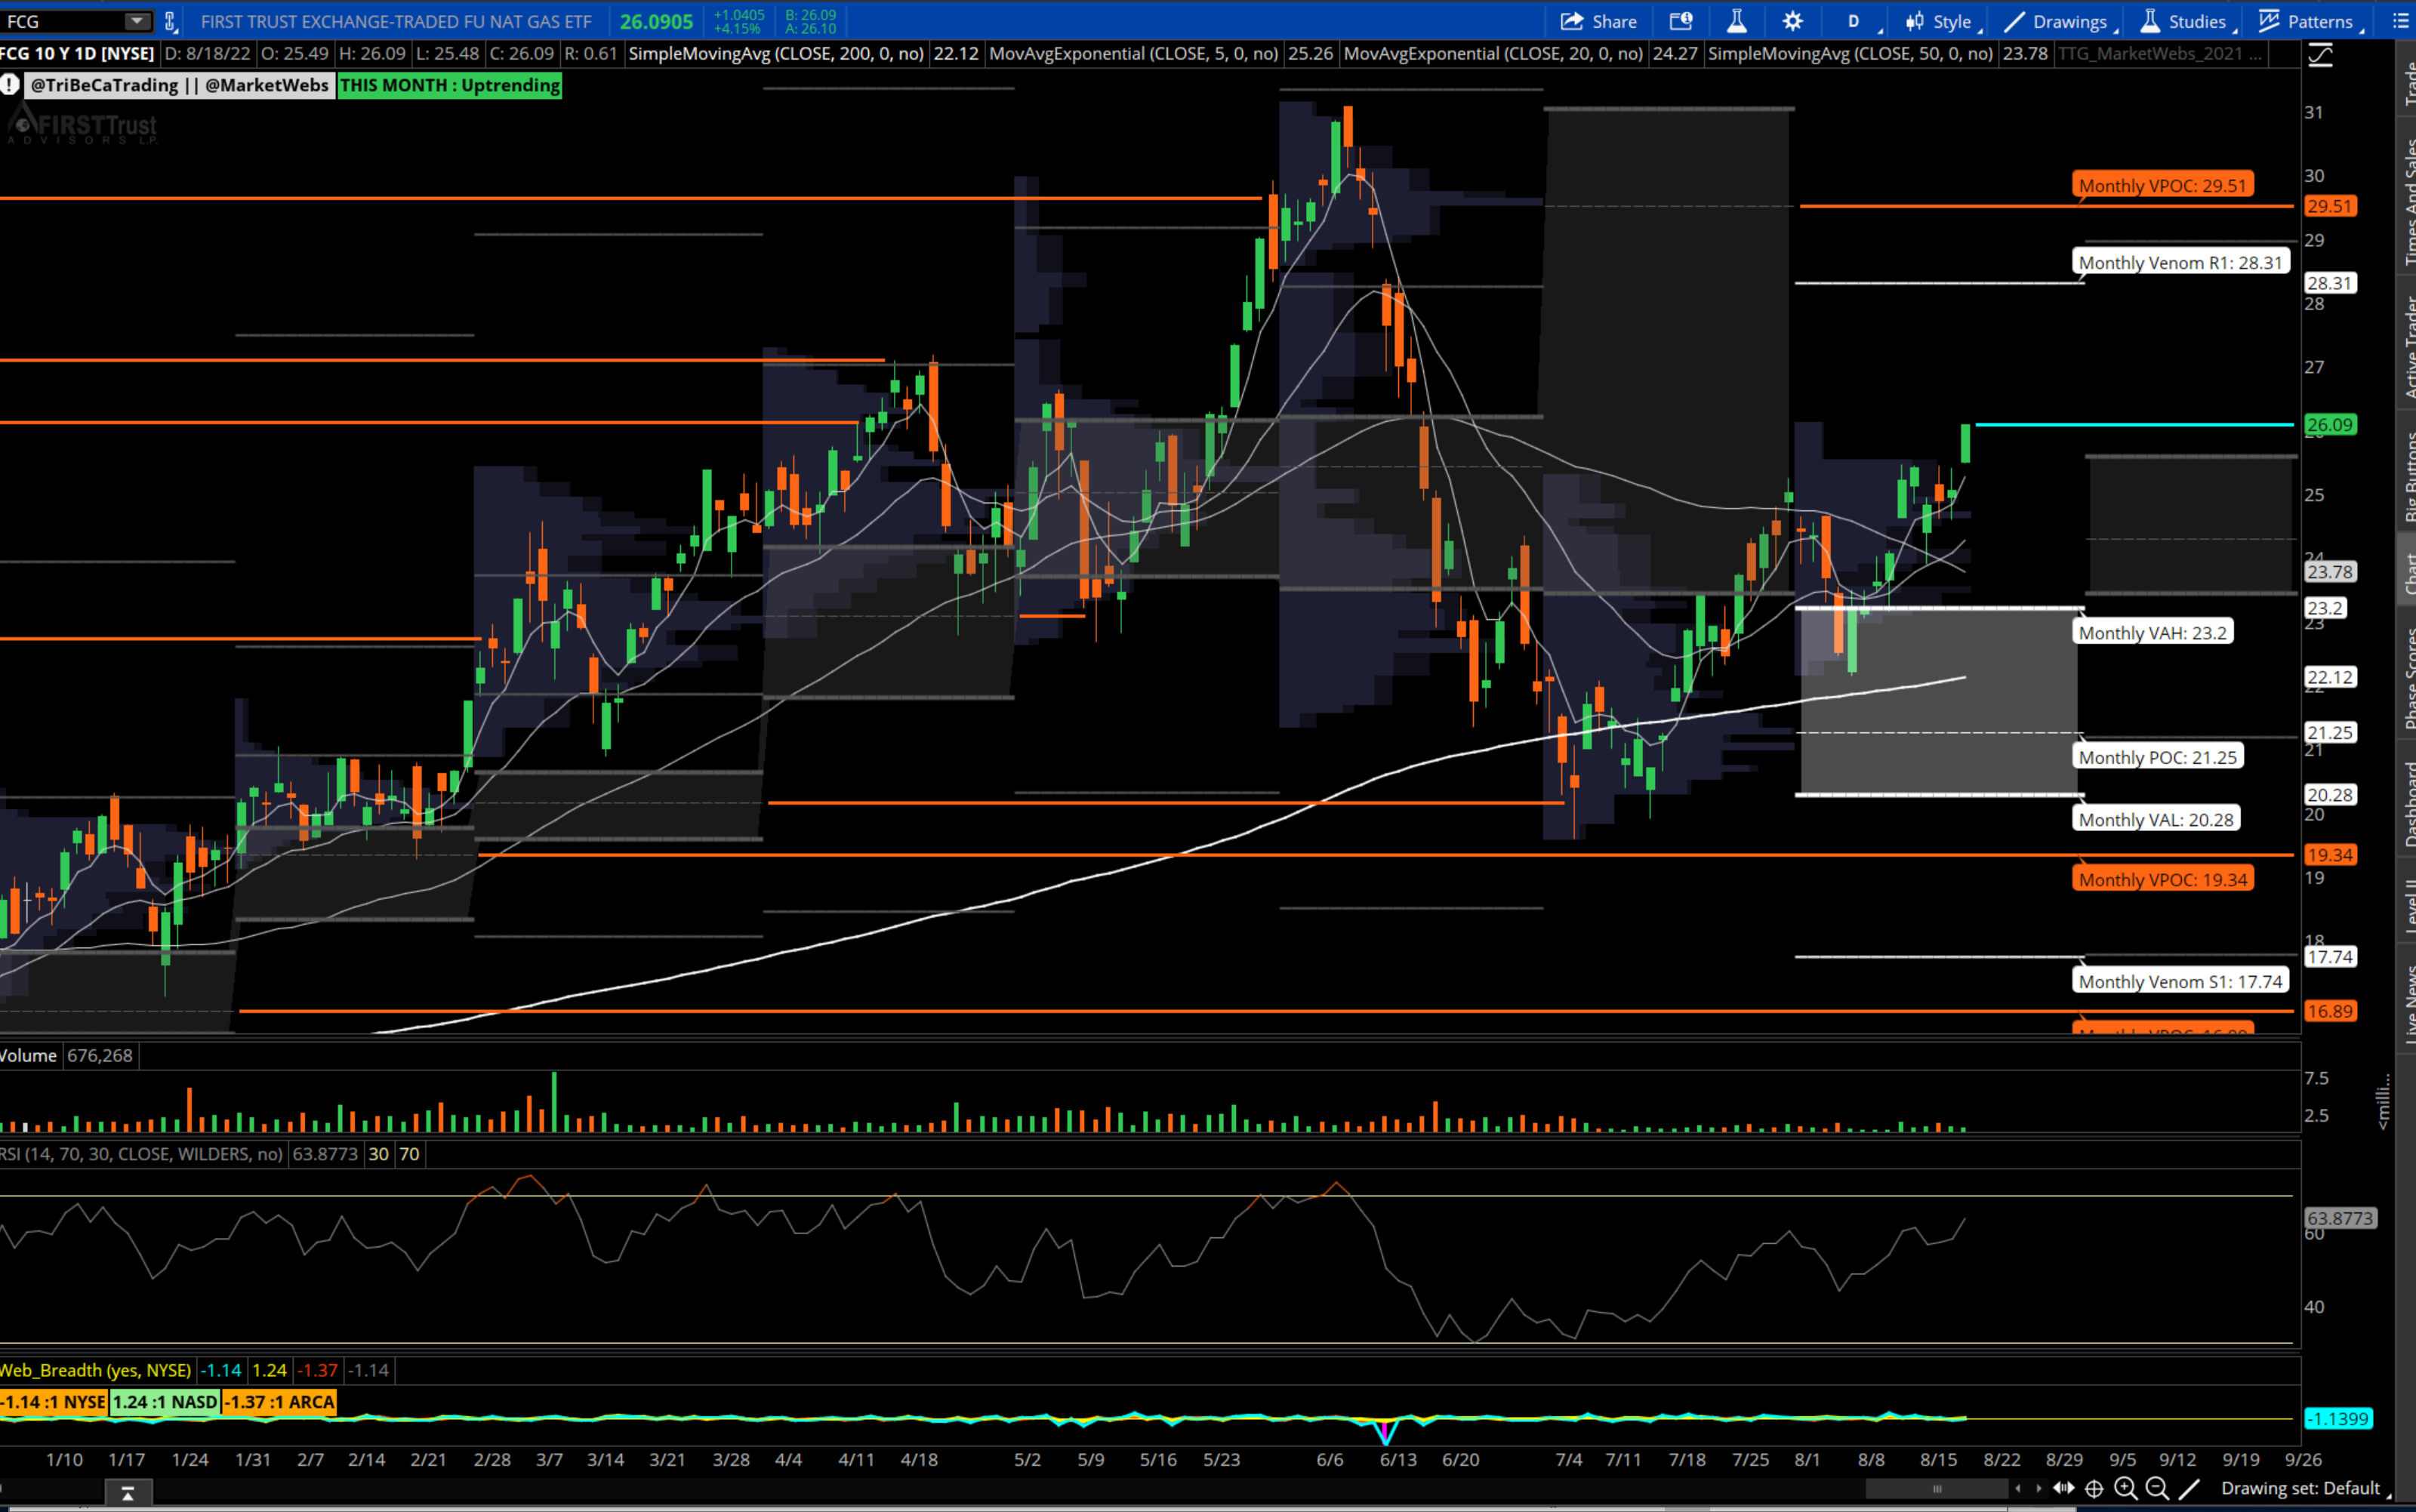Click the exclamation alert icon
The image size is (2416, 1512).
(10, 85)
